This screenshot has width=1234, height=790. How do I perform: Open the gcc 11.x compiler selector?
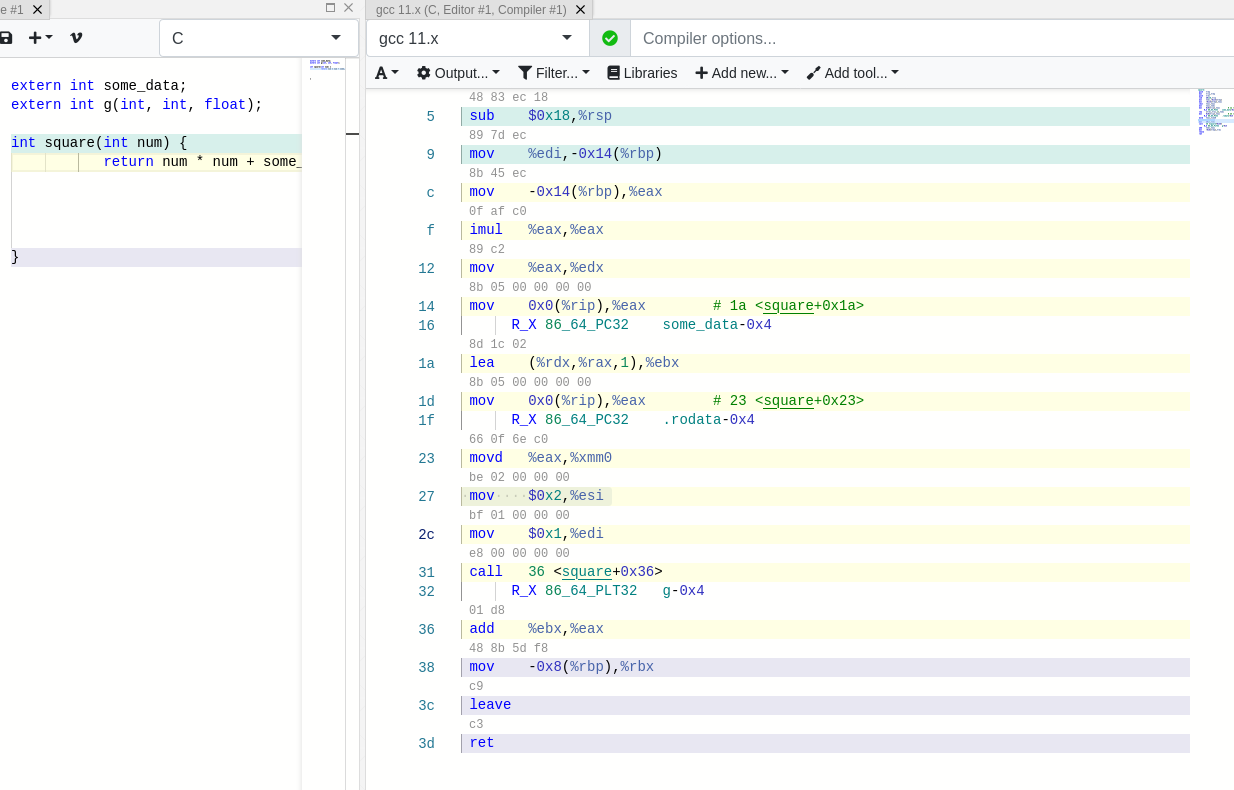coord(477,38)
